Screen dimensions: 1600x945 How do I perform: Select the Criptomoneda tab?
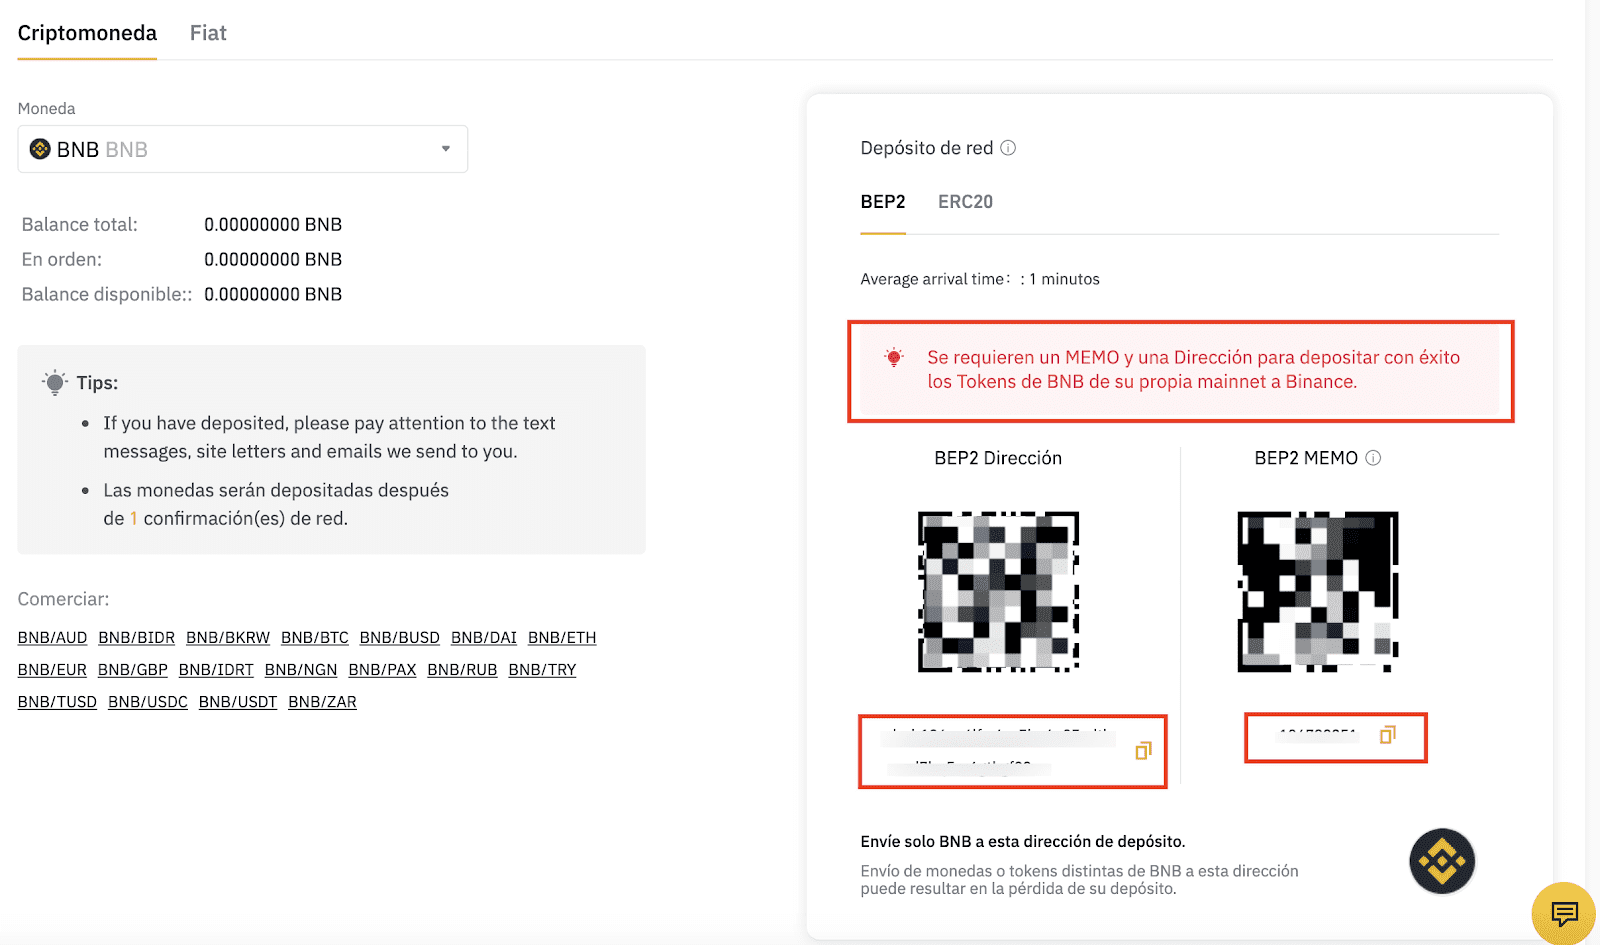coord(87,33)
